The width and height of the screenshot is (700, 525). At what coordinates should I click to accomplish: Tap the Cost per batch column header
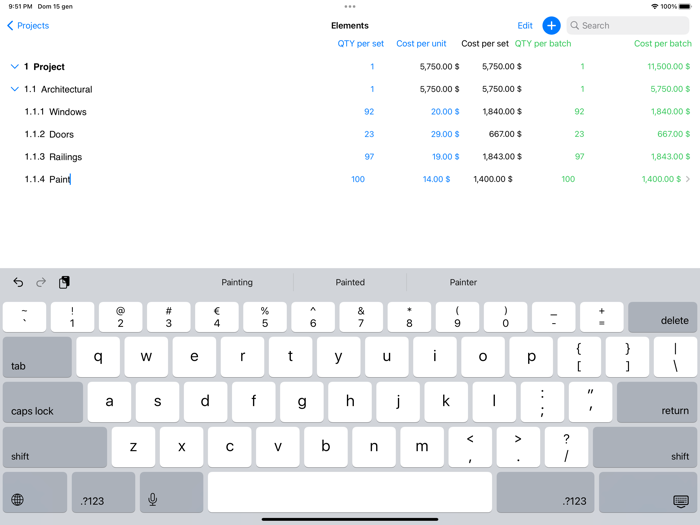pos(662,43)
